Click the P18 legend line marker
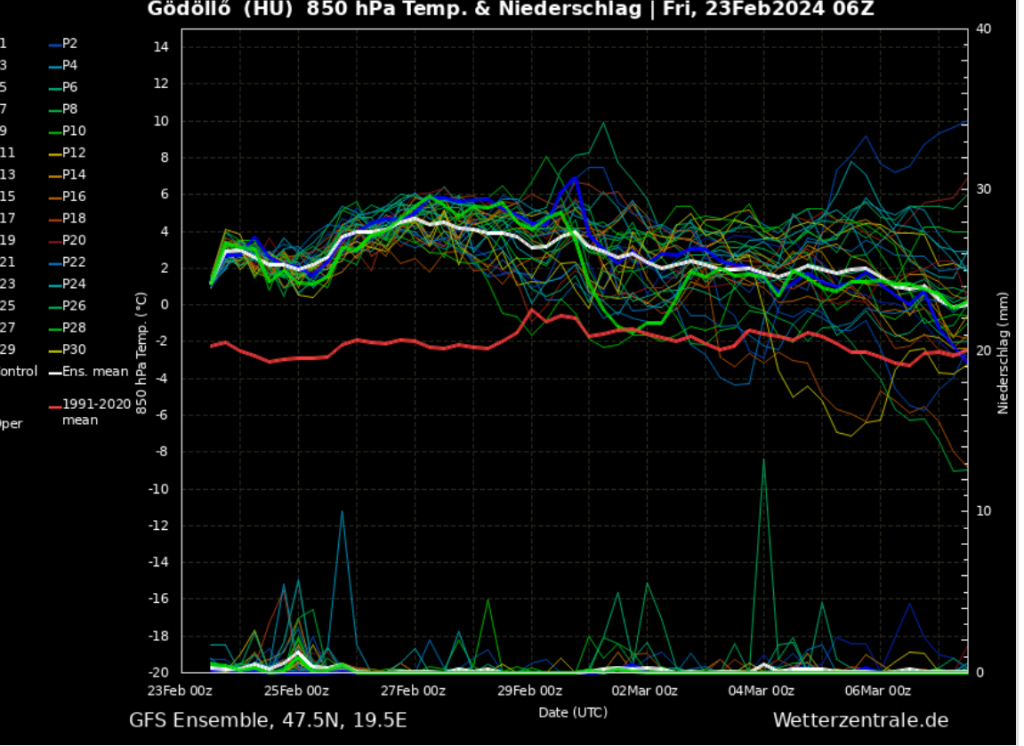Viewport: 1024px width, 746px height. point(54,219)
